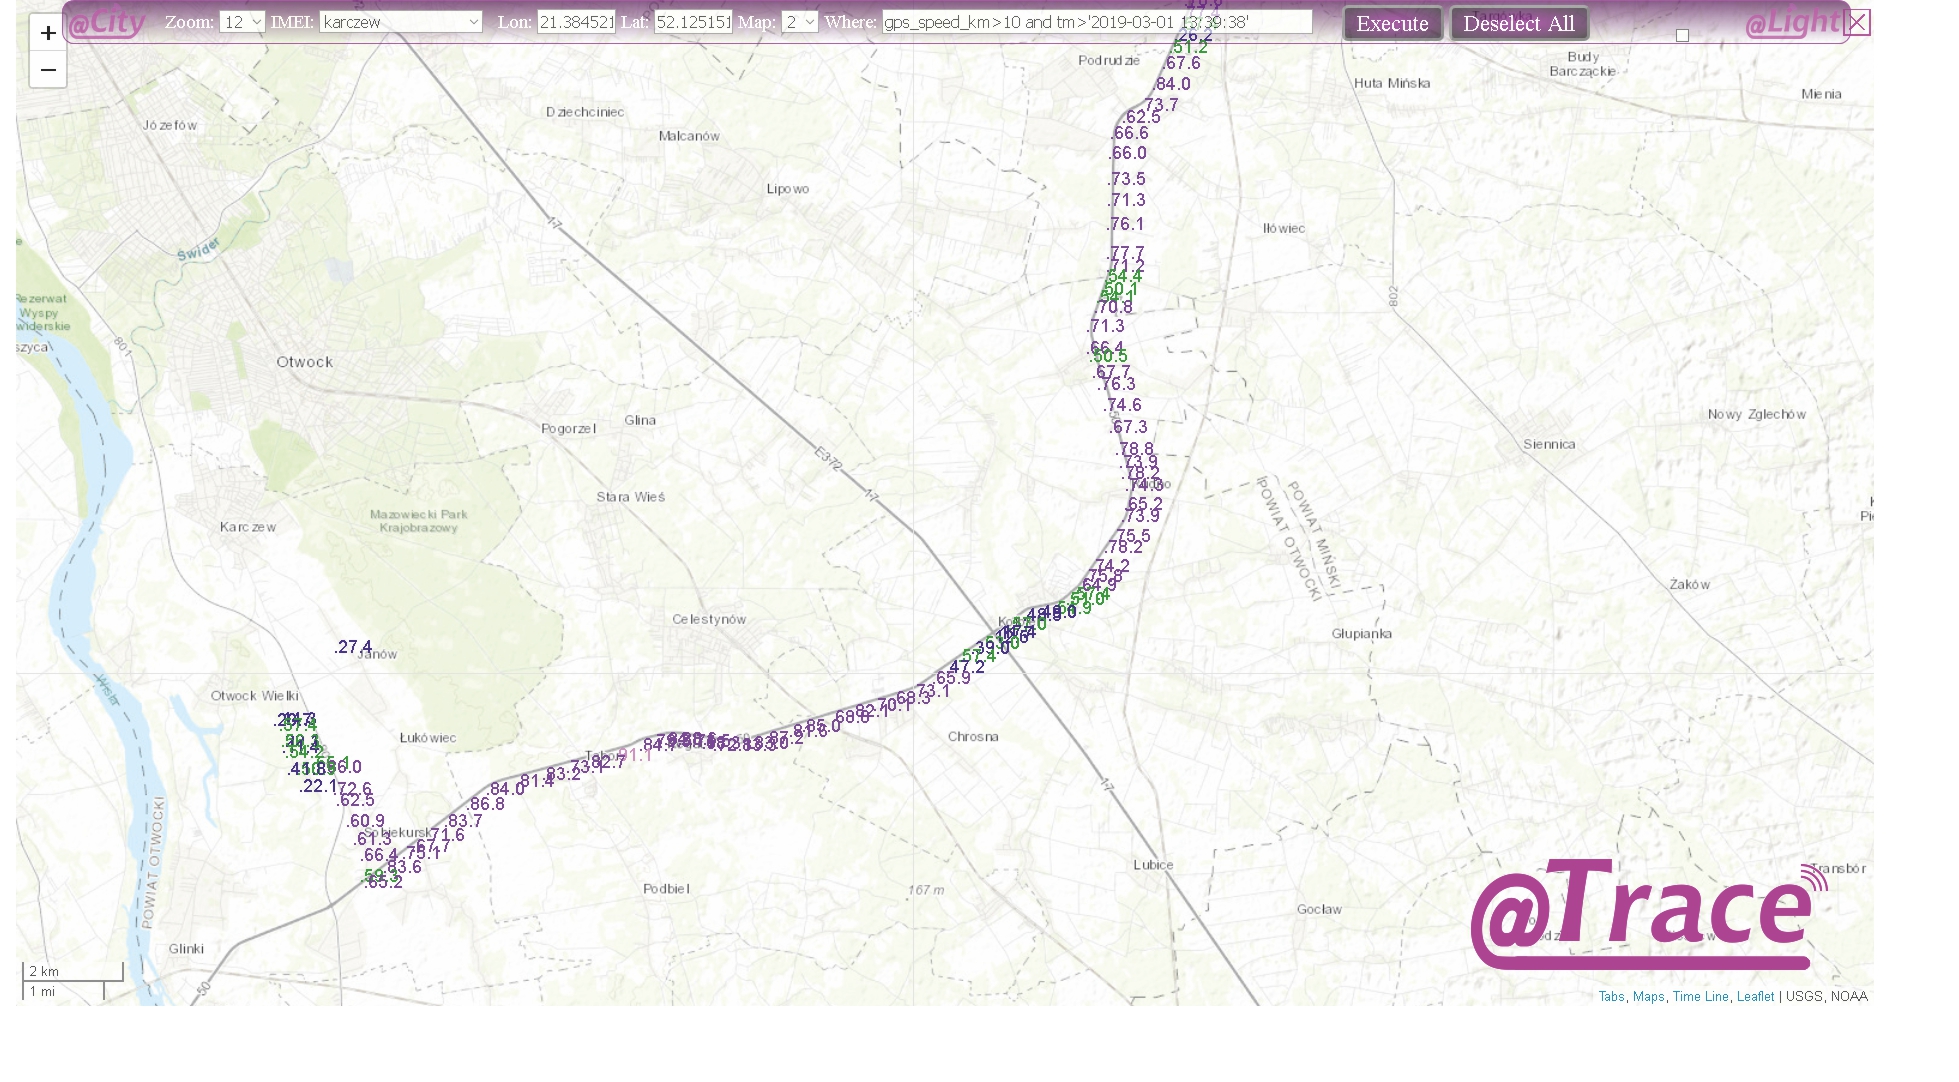
Task: Toggle the small checkbox near @Light
Action: pos(1682,35)
